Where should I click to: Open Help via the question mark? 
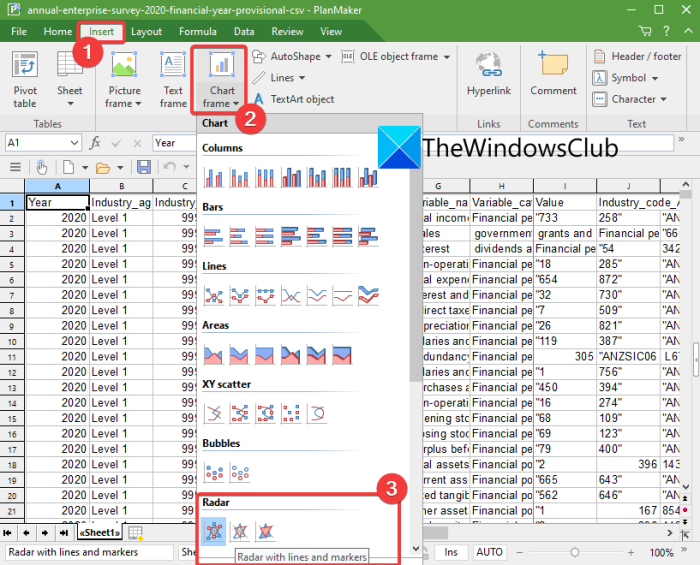point(666,31)
